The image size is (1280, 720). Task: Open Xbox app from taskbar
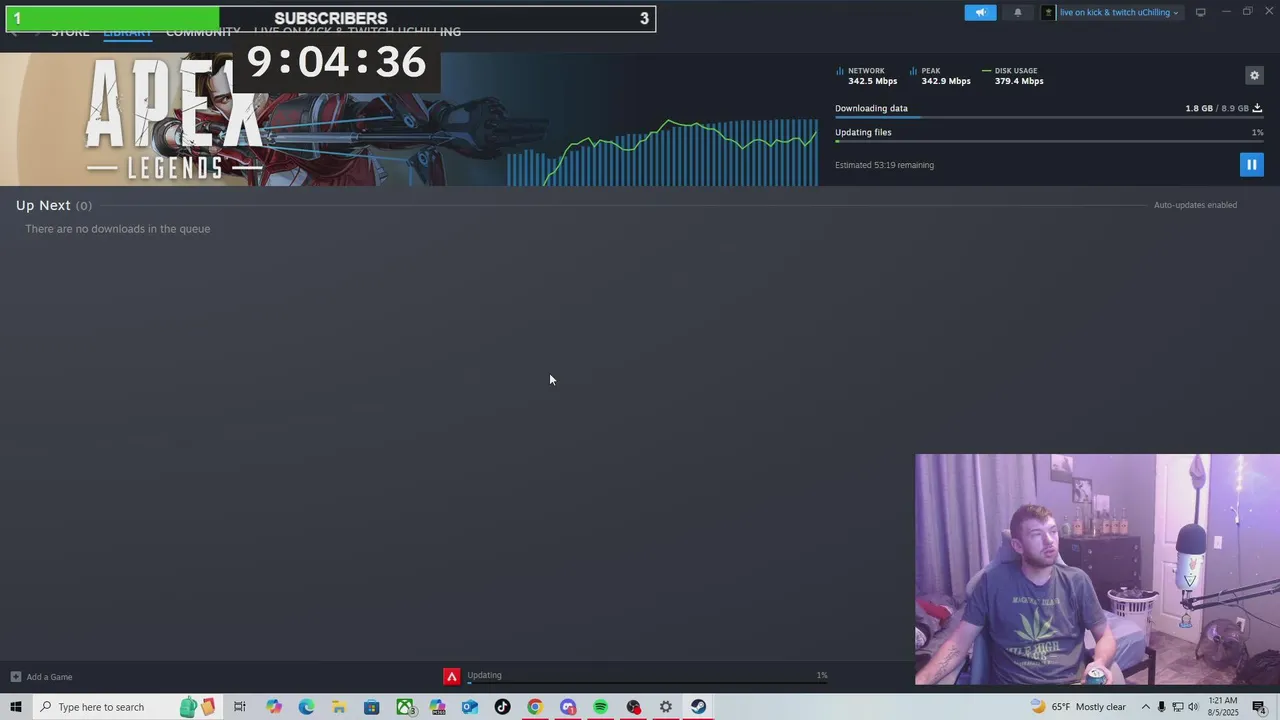[x=405, y=707]
